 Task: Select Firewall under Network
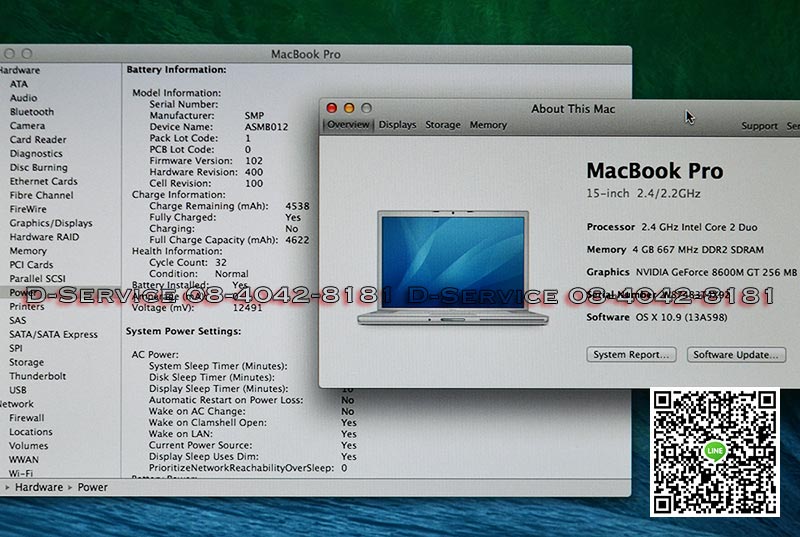click(27, 418)
